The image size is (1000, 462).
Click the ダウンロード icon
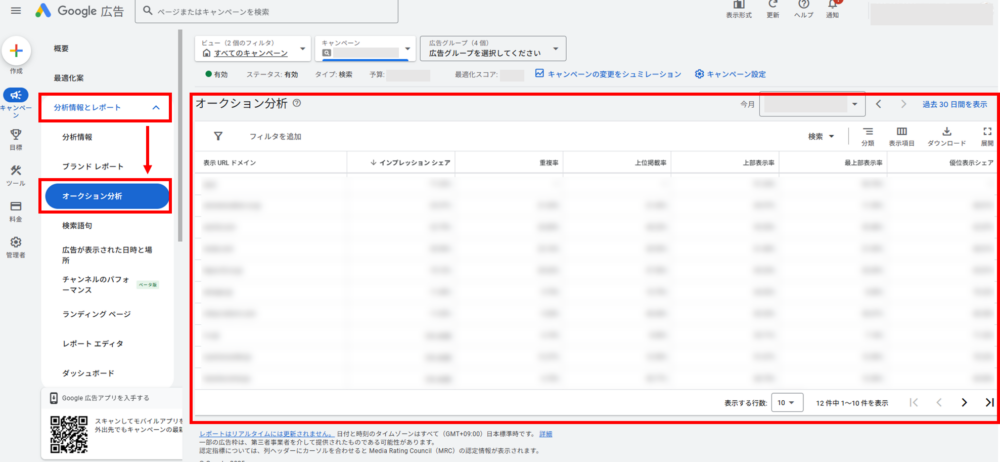pyautogui.click(x=946, y=132)
